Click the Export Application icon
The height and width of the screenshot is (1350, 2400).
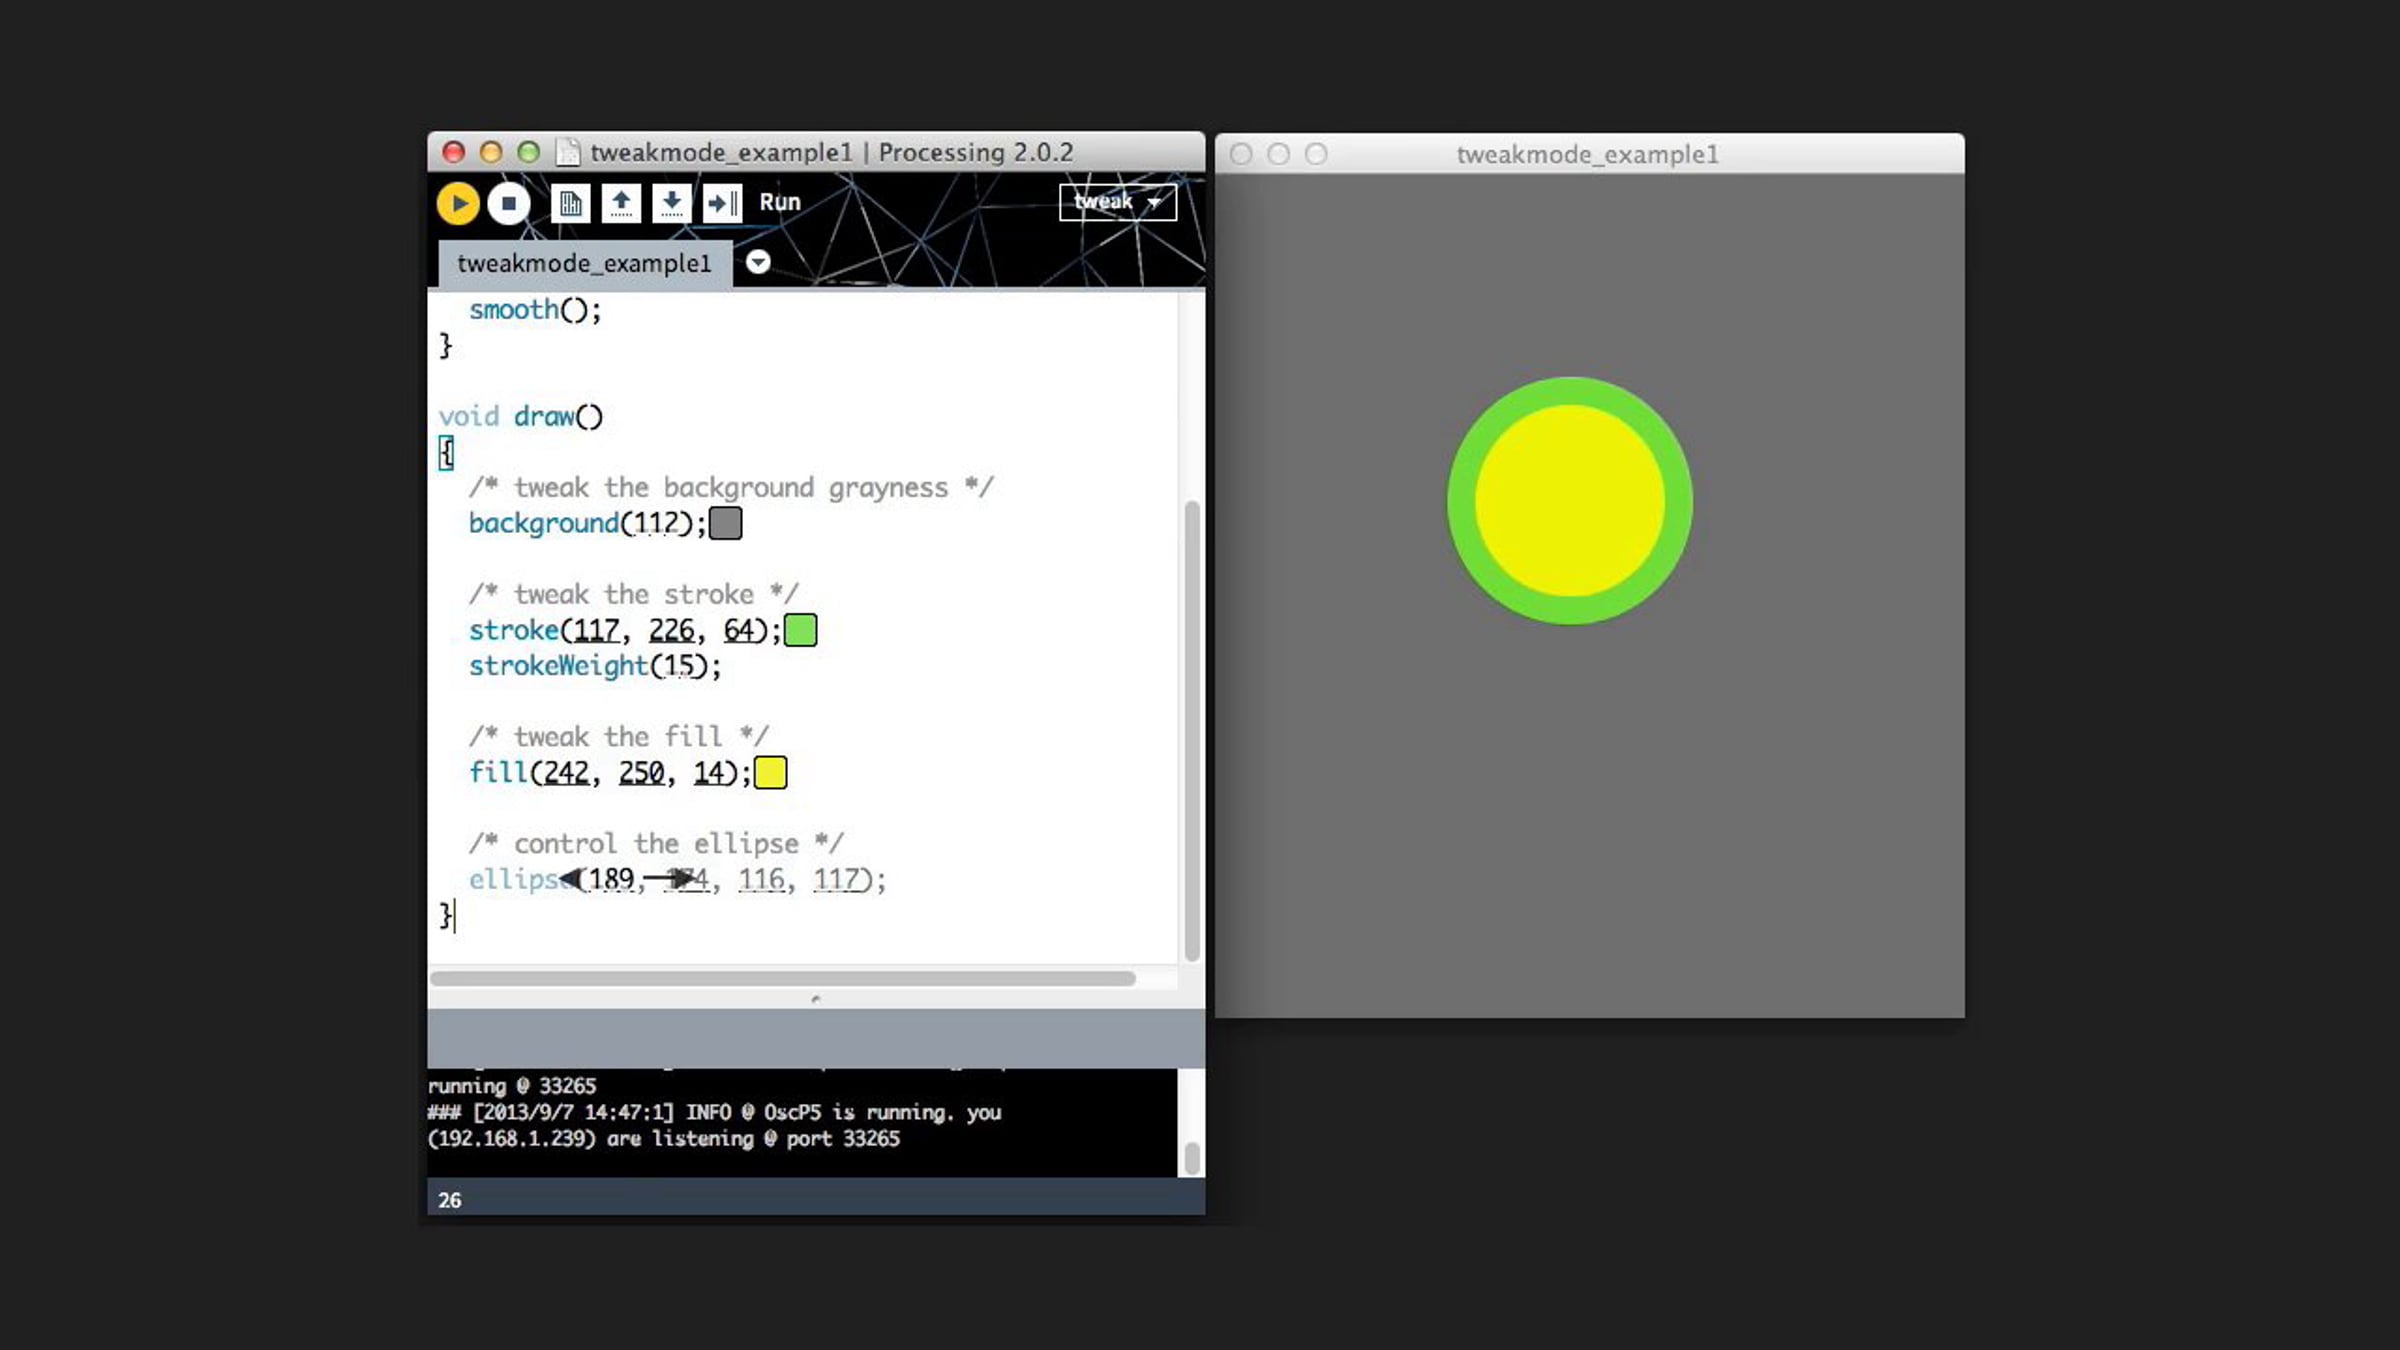[x=722, y=203]
